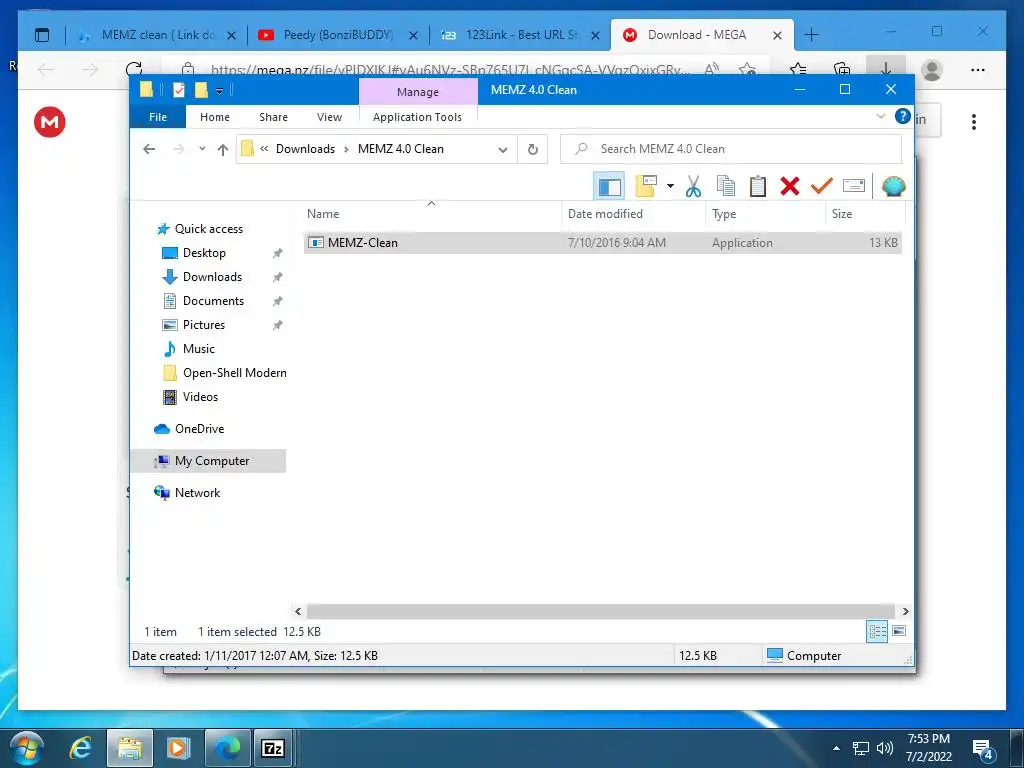Open Classic Explorer shell settings icon
The width and height of the screenshot is (1024, 768).
point(893,187)
